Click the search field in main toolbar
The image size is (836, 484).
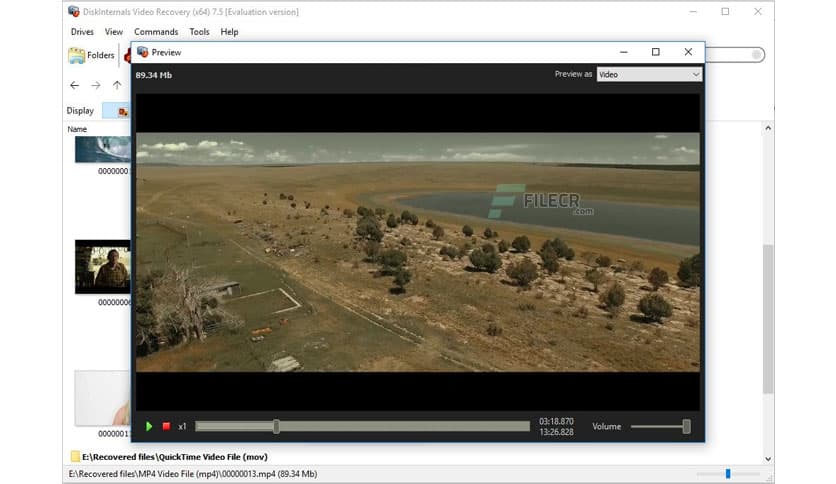click(x=735, y=55)
